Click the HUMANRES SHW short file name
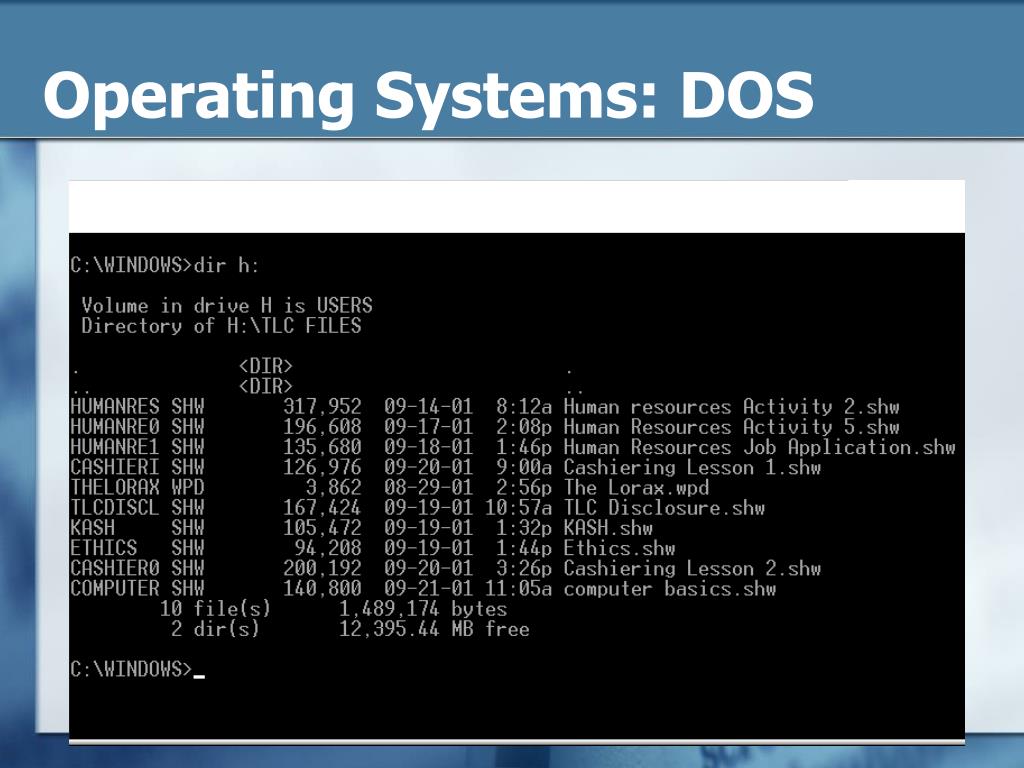The height and width of the screenshot is (768, 1024). (x=138, y=406)
